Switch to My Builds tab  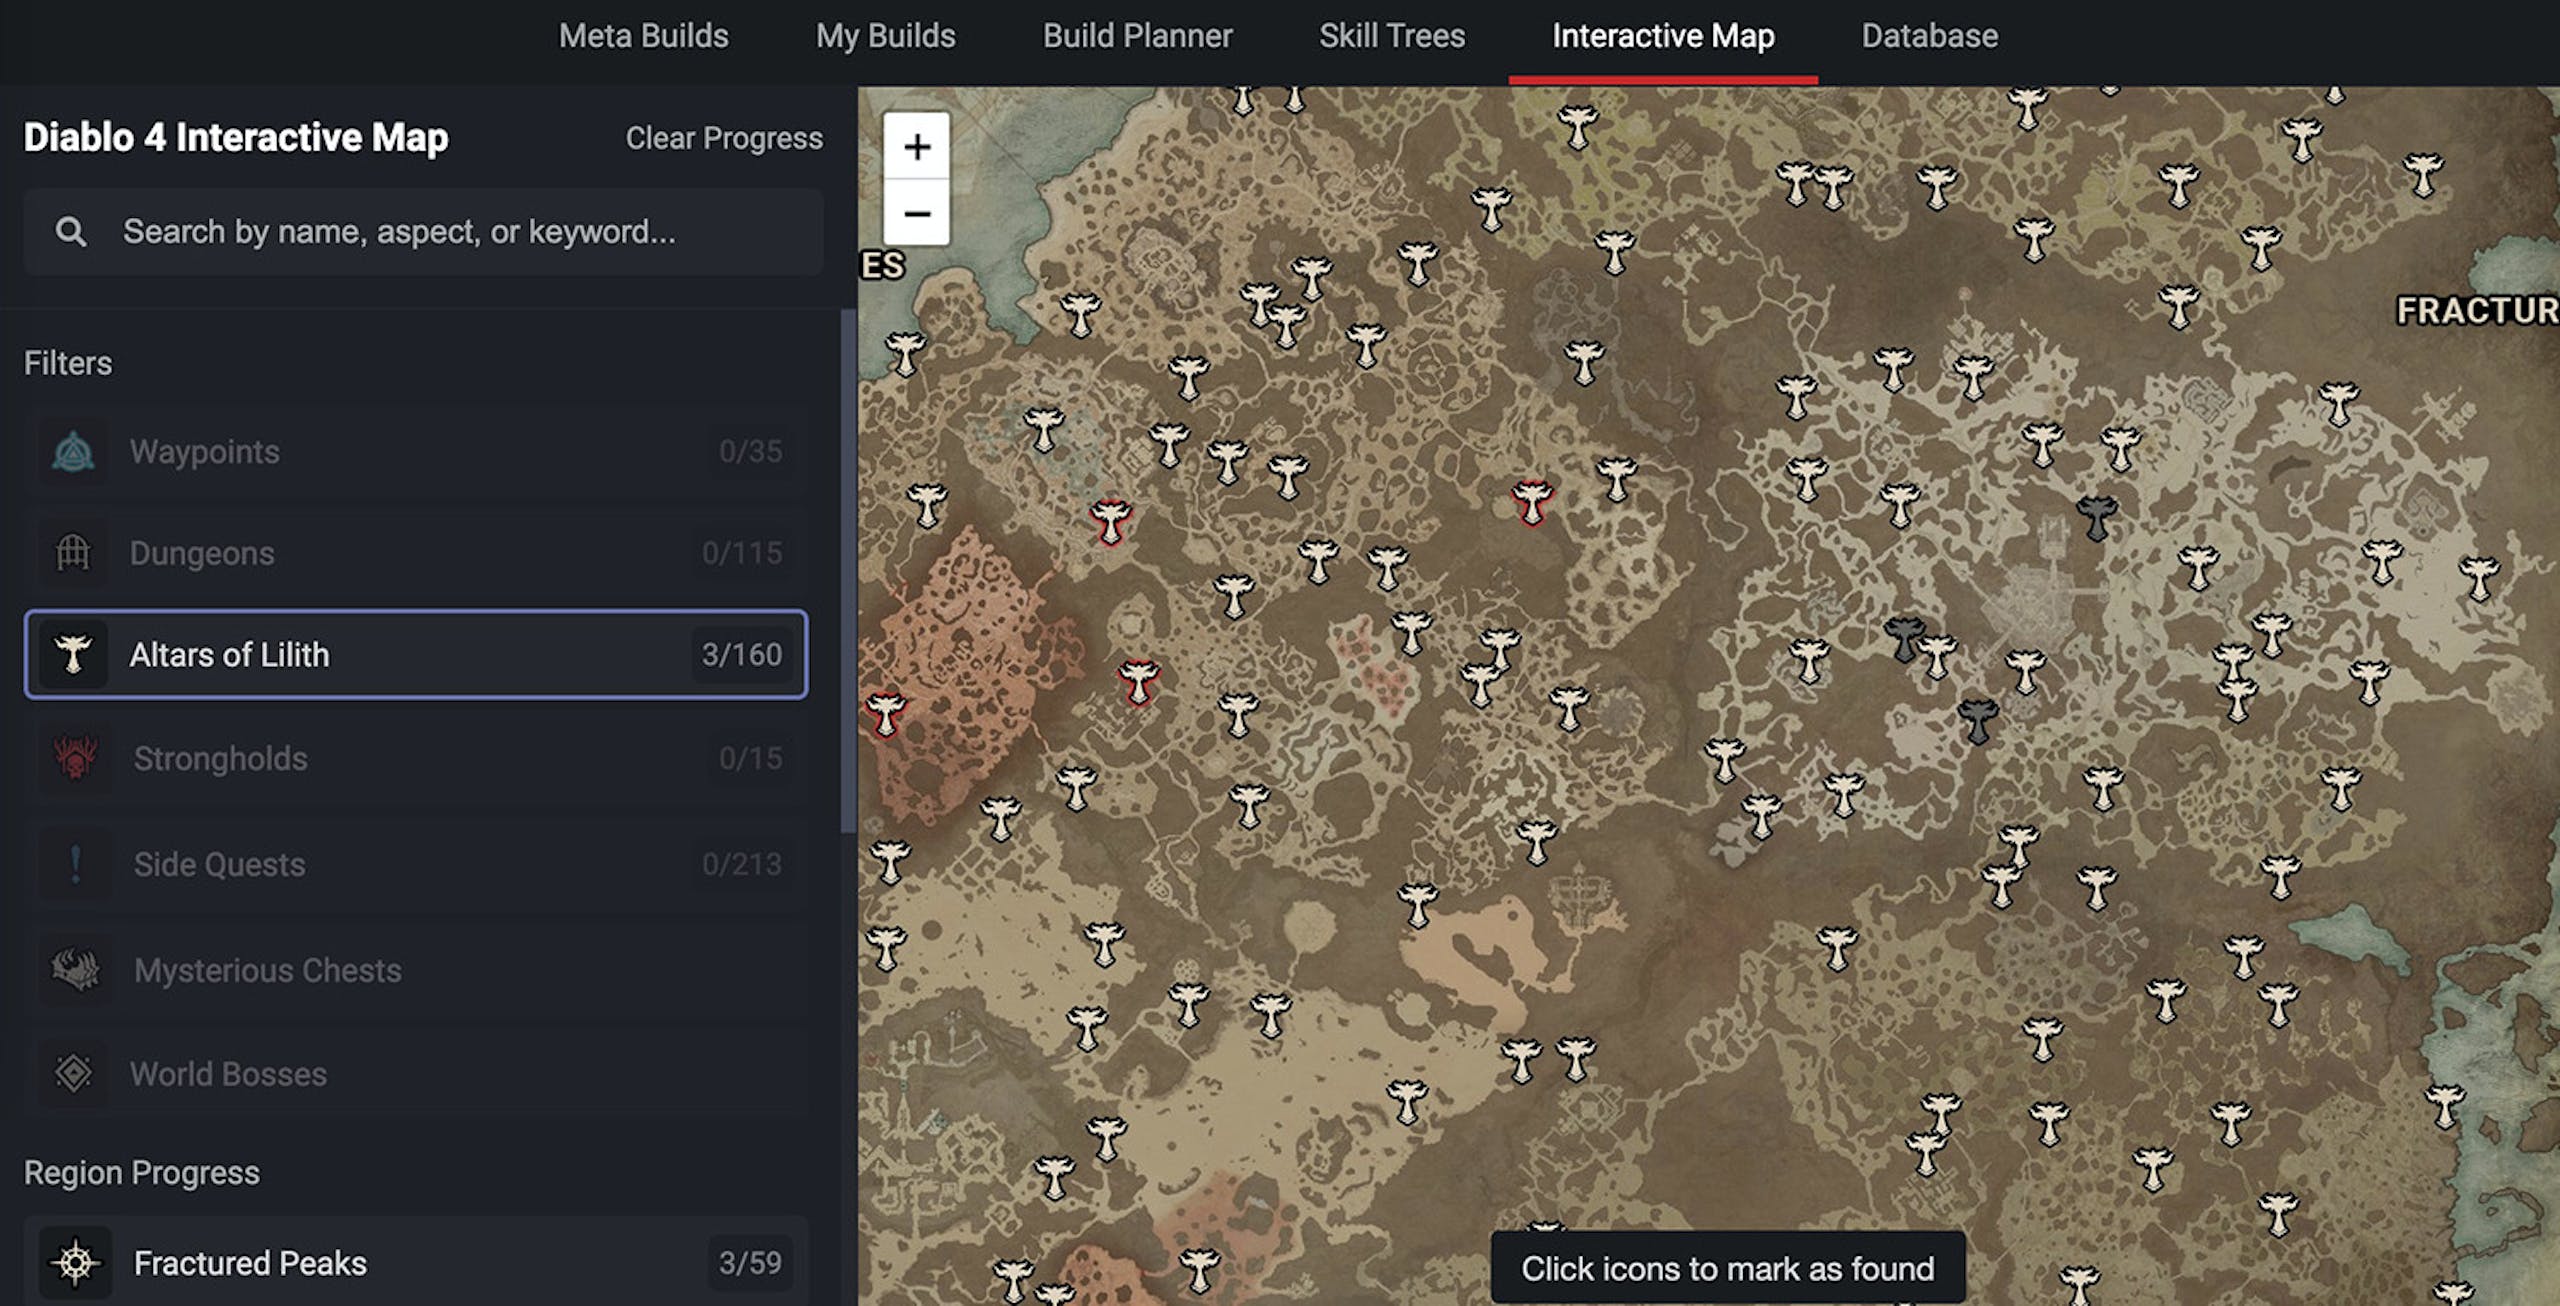coord(885,36)
